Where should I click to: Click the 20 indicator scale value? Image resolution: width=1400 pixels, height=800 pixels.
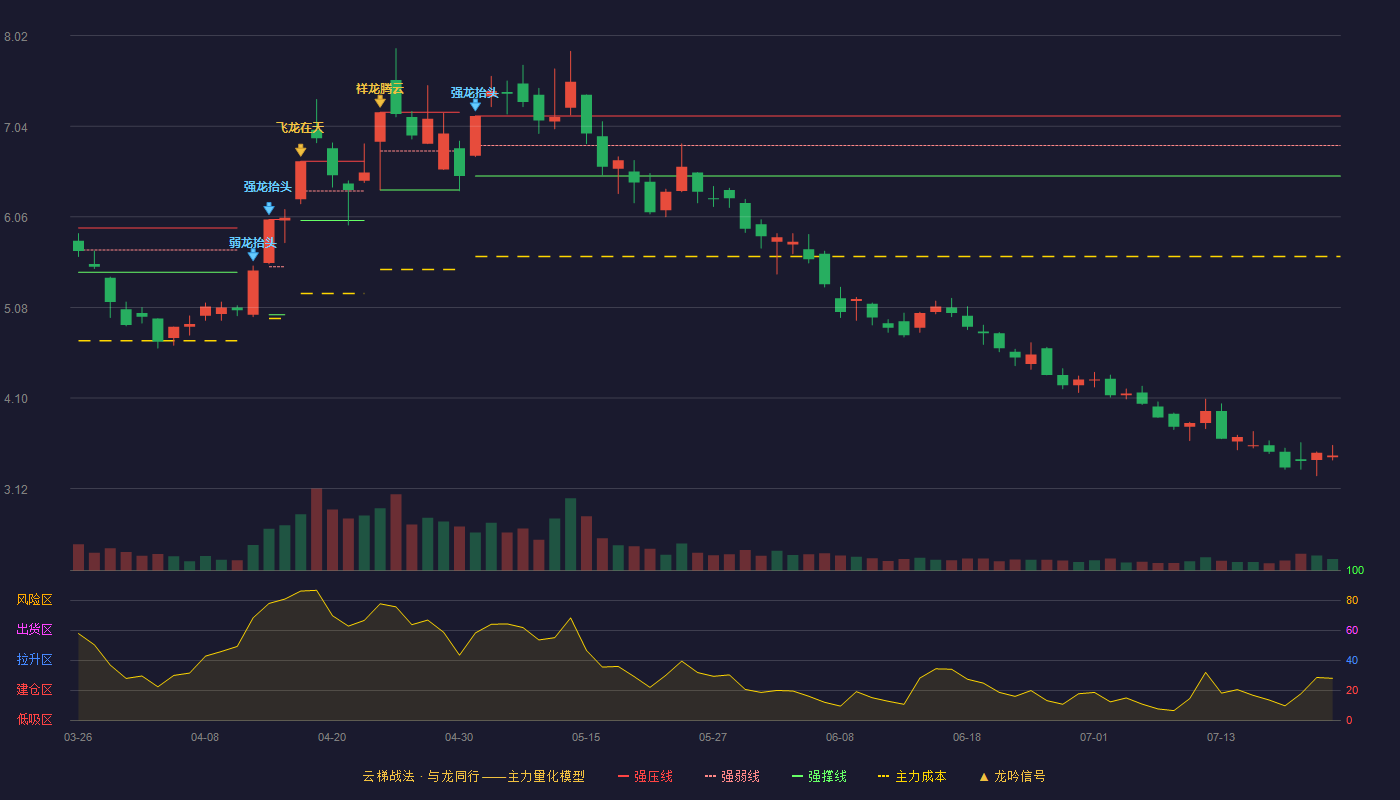pos(1352,691)
